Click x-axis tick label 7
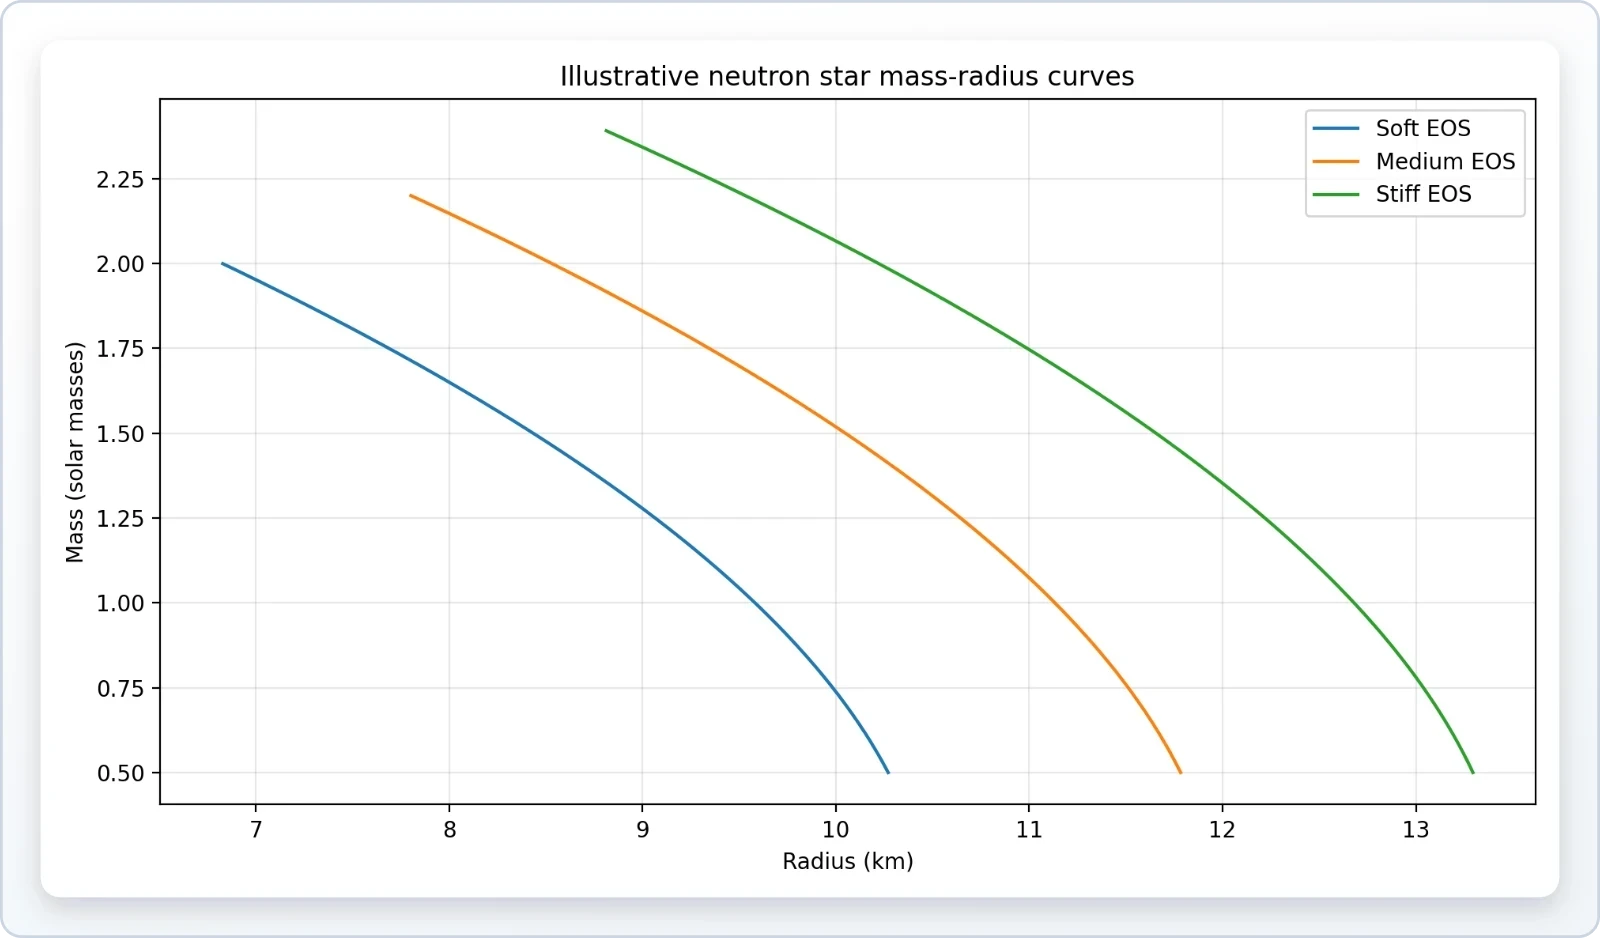 256,829
